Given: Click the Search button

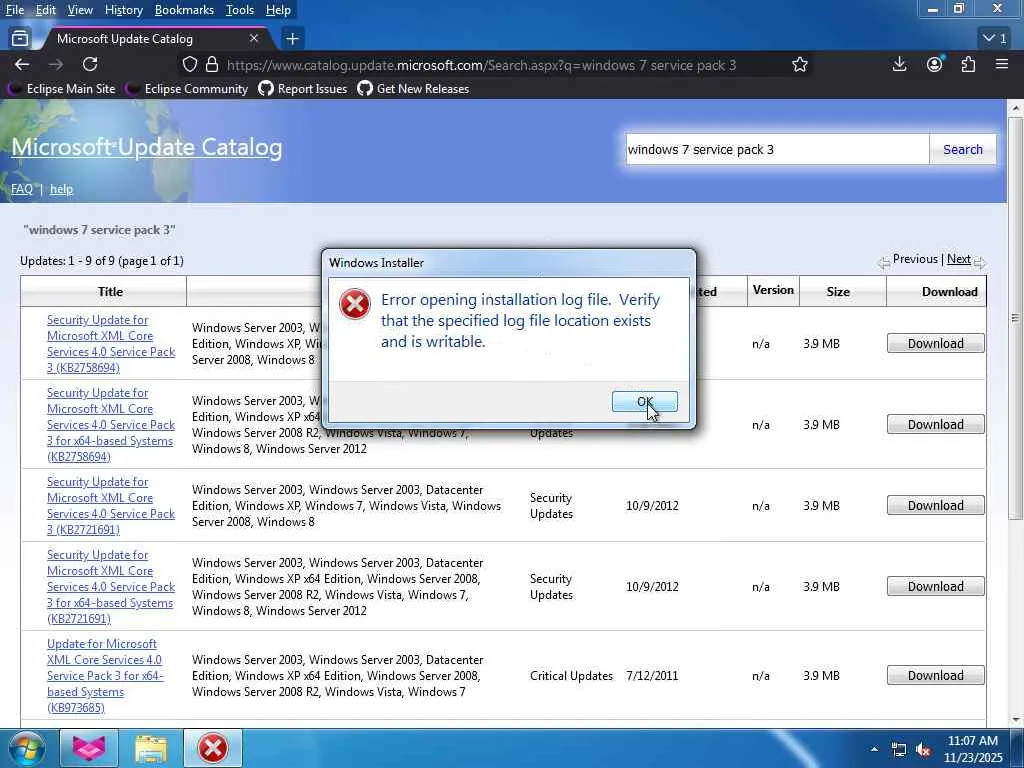Looking at the screenshot, I should (963, 150).
